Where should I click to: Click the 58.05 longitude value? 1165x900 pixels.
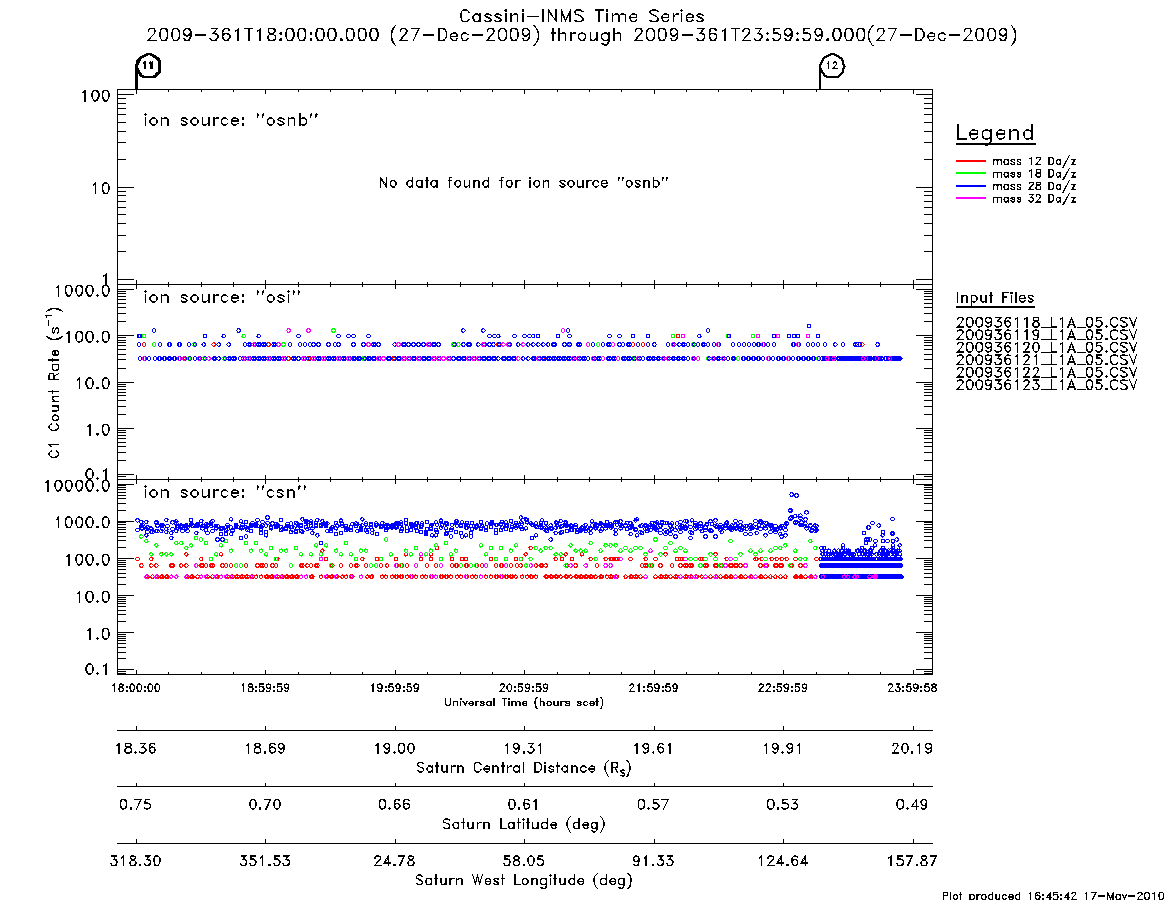[524, 861]
